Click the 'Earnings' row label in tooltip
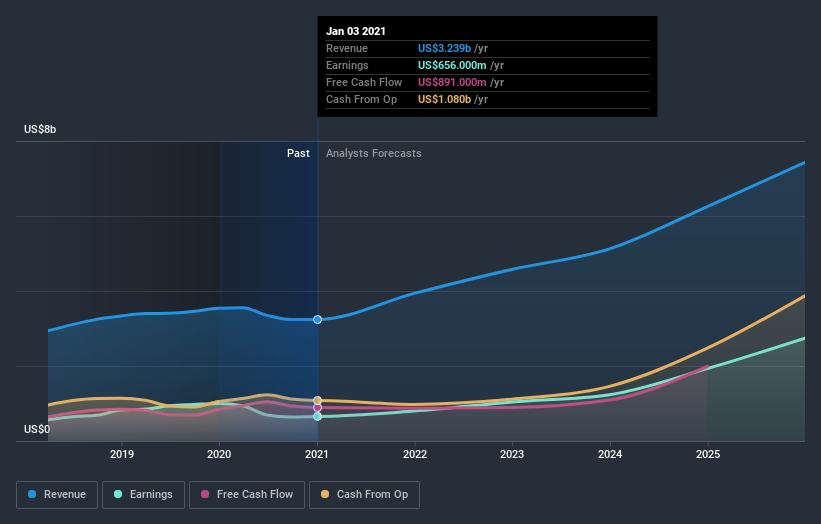The image size is (821, 524). coord(347,65)
